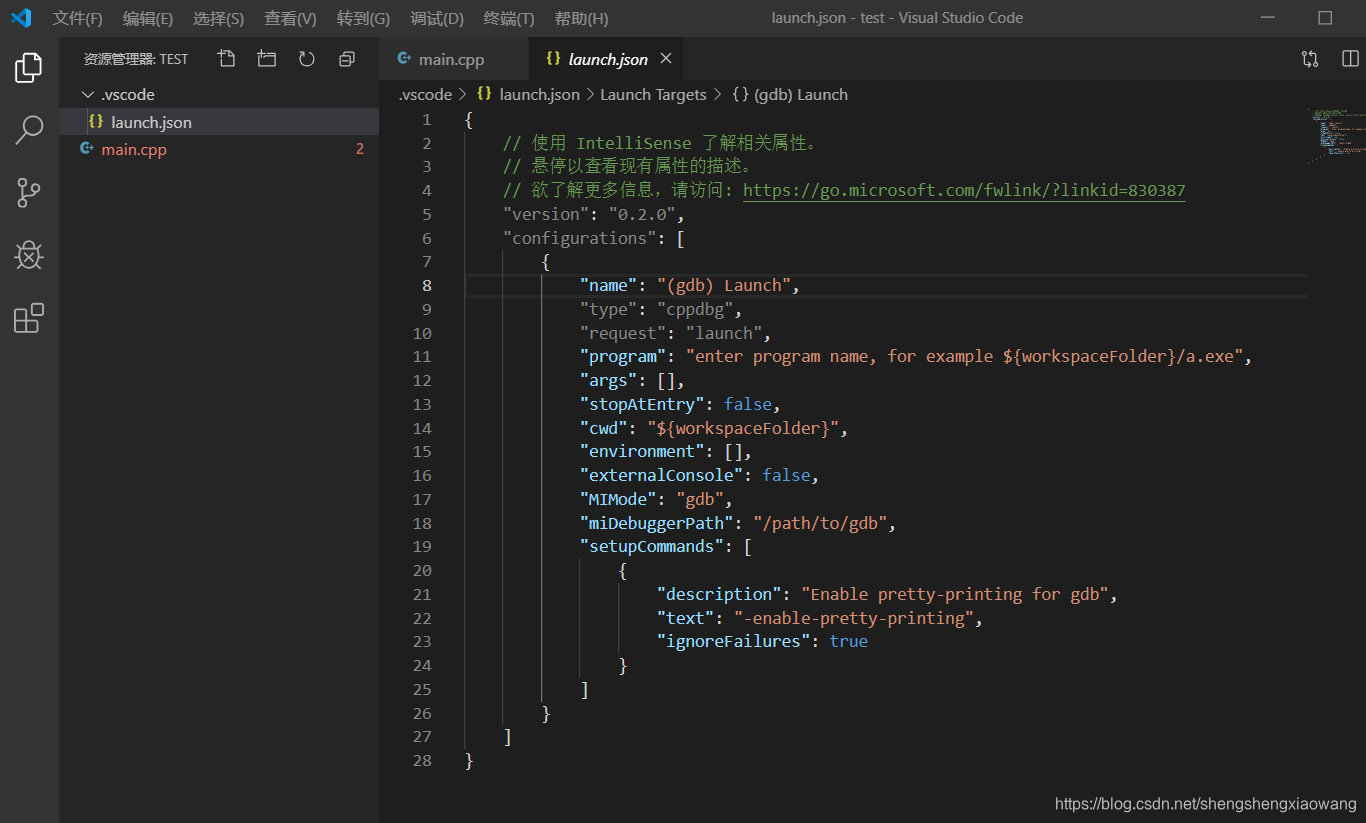Open the 文件(F) menu
The height and width of the screenshot is (823, 1366).
tap(78, 18)
